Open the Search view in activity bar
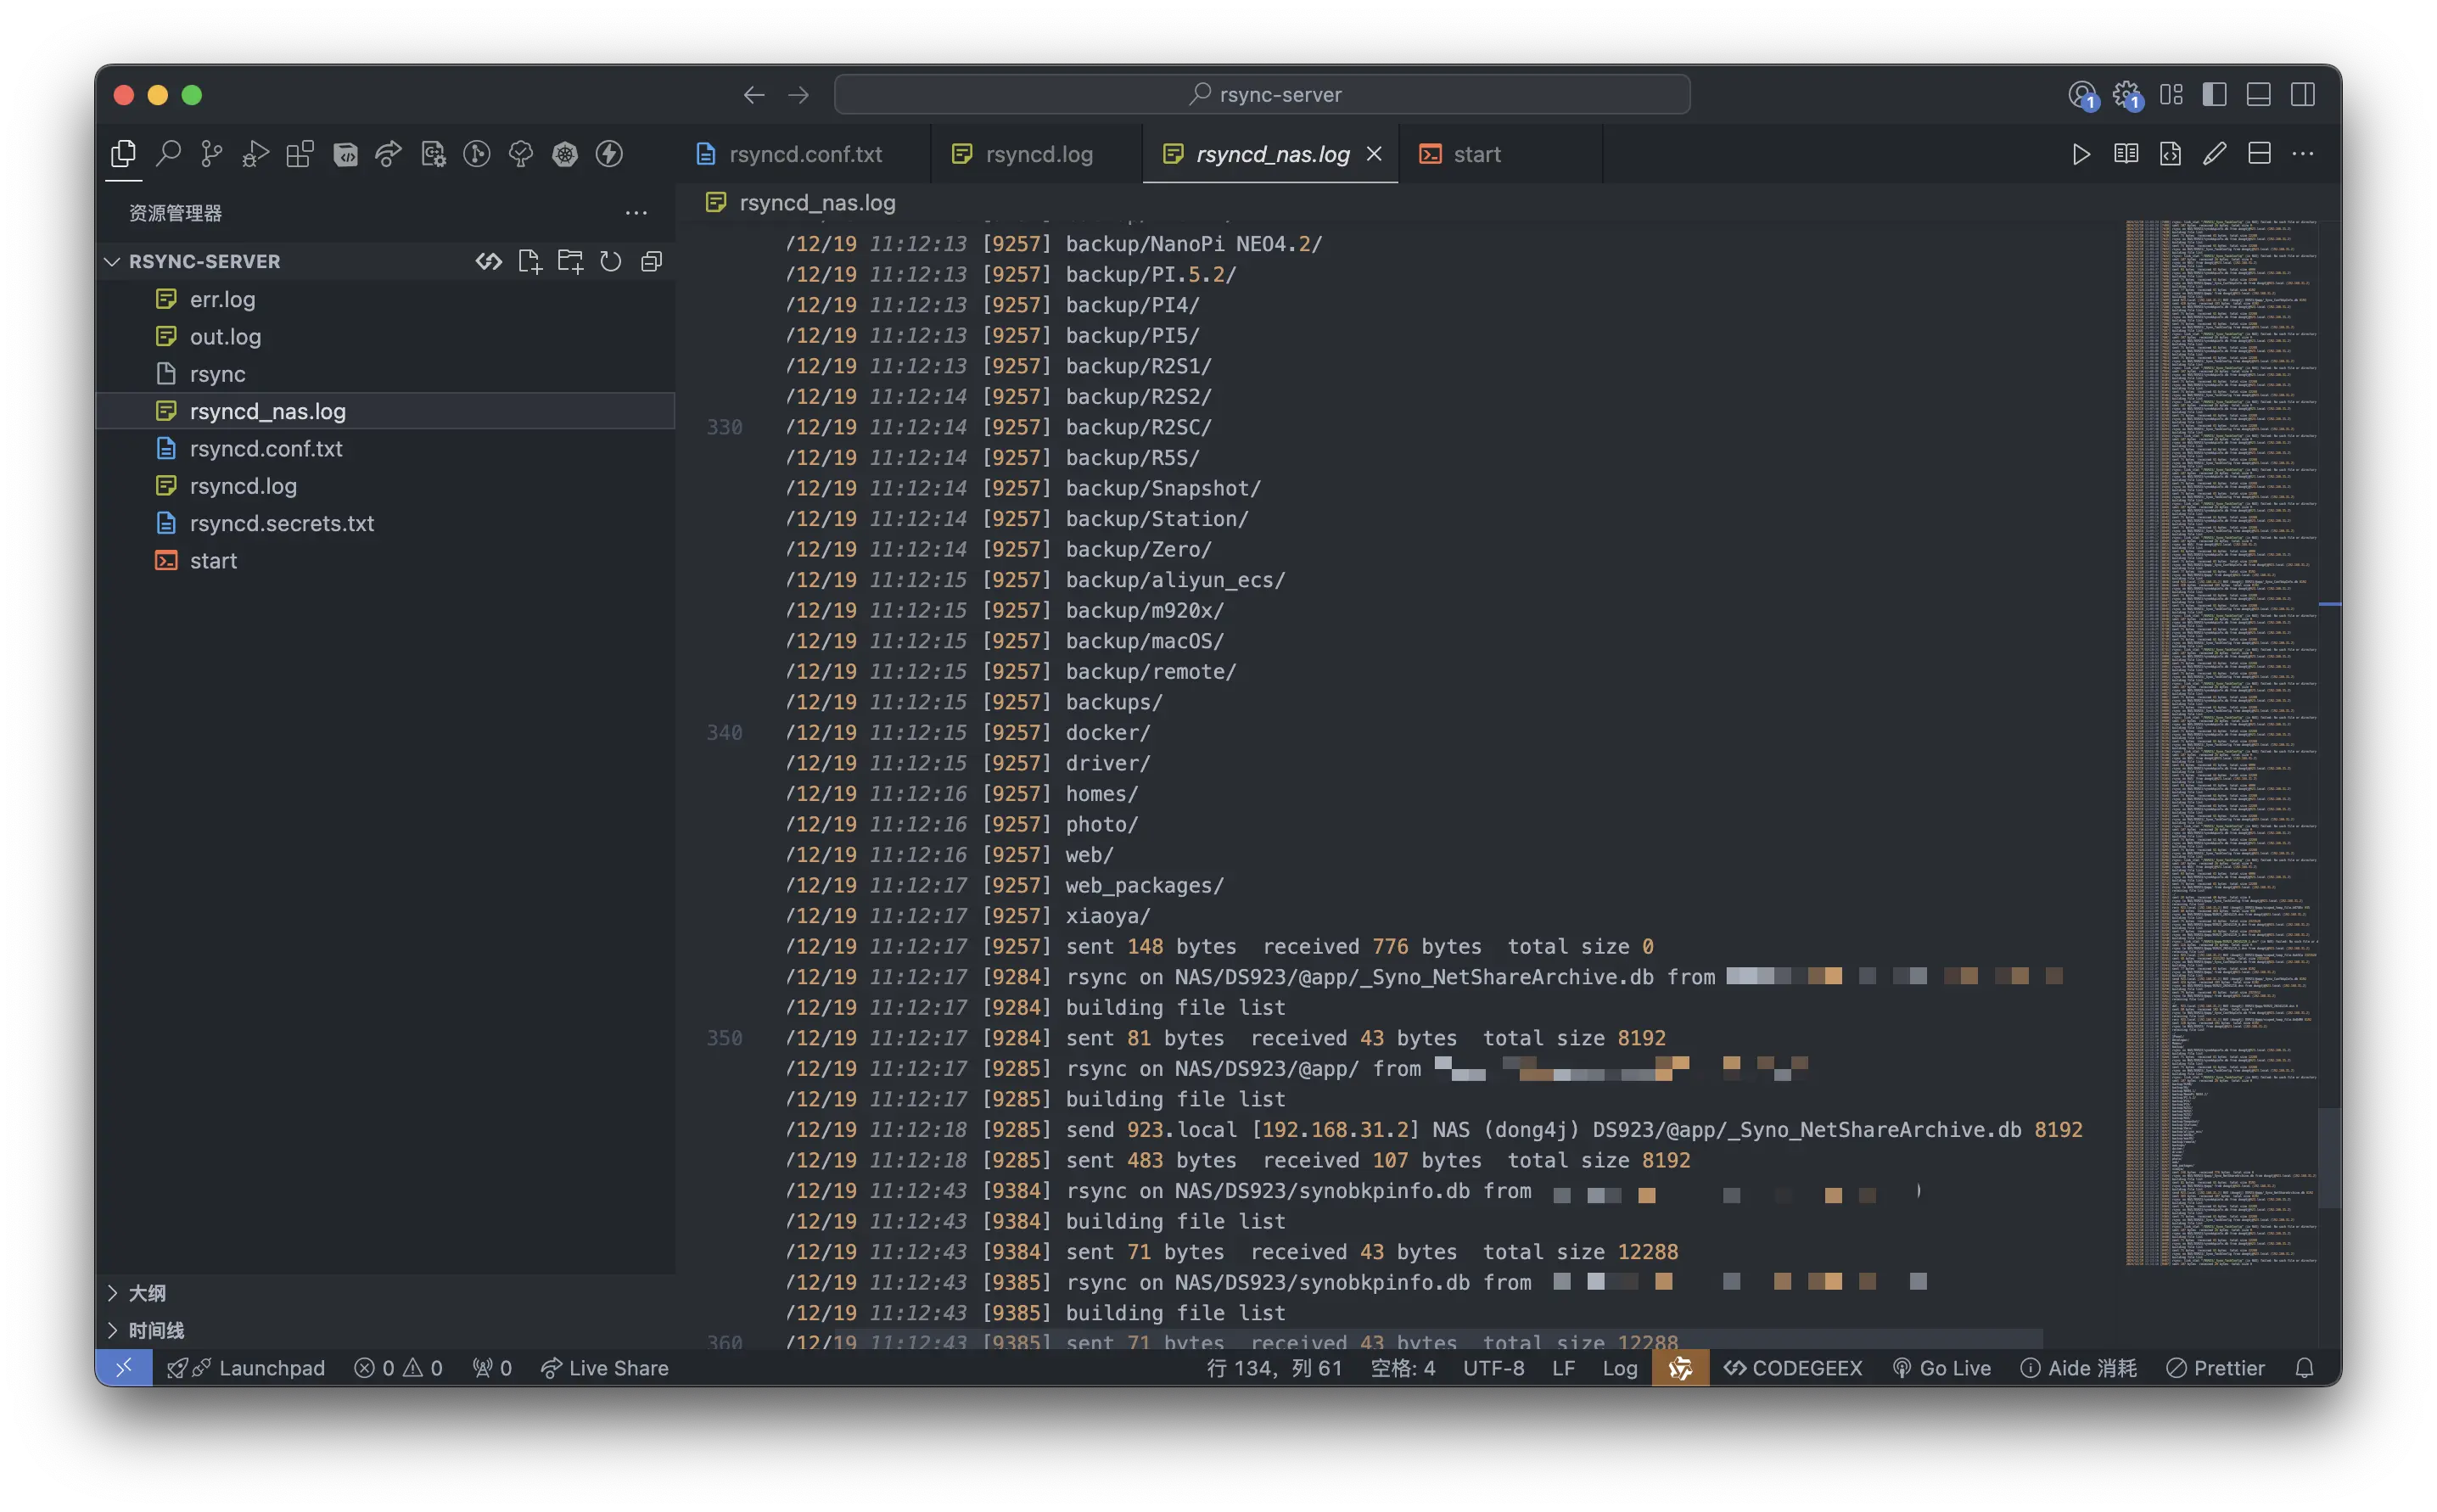The width and height of the screenshot is (2437, 1512). click(168, 153)
